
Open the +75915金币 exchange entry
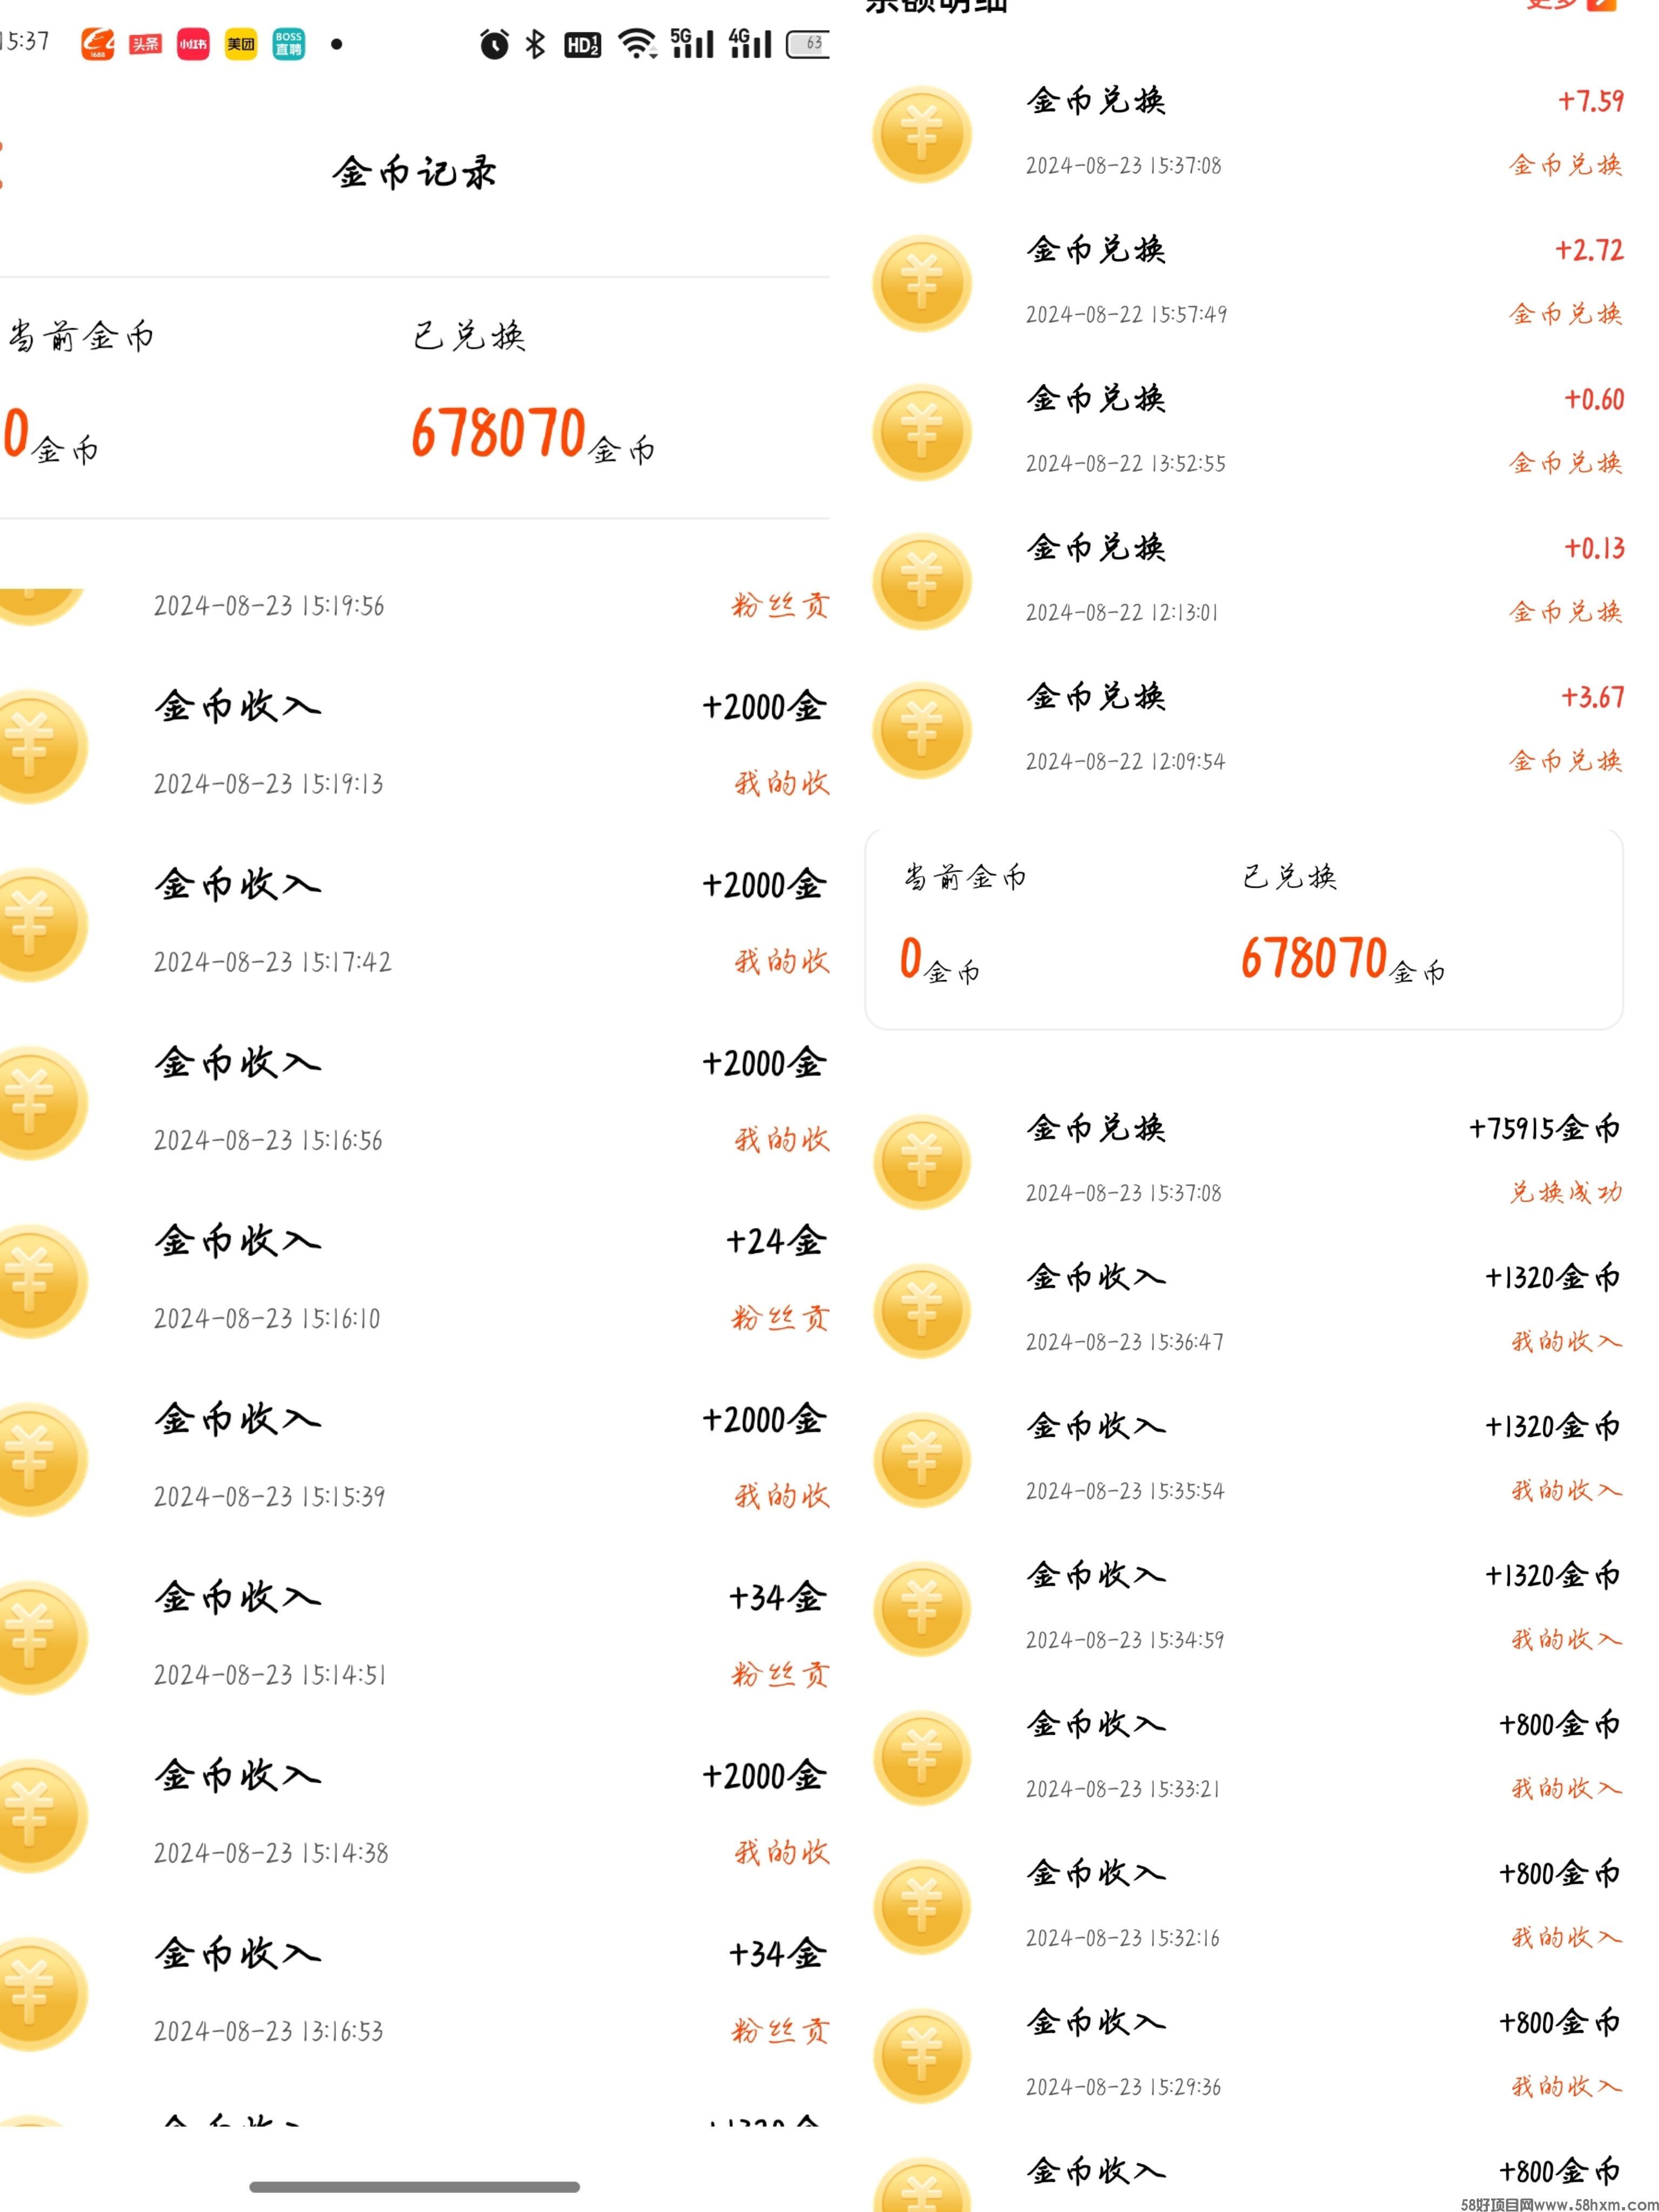tap(1244, 1160)
